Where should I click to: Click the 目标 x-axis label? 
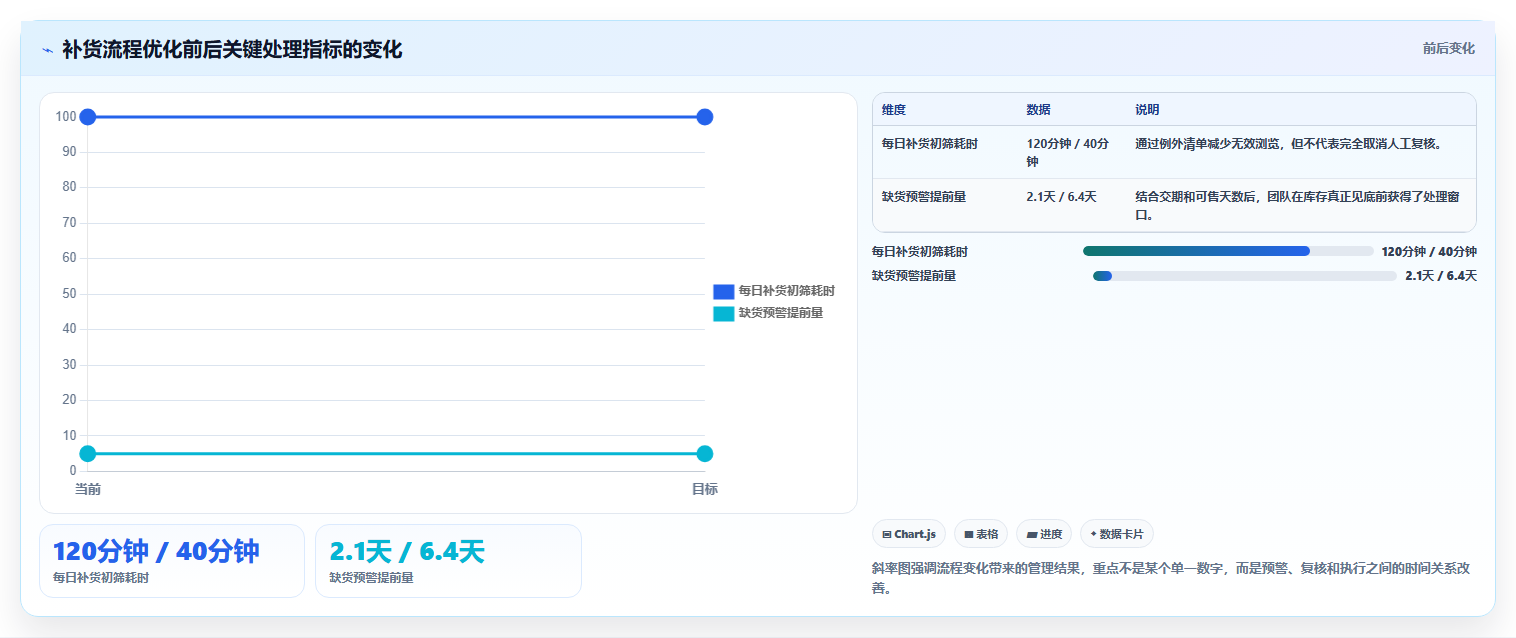(704, 489)
